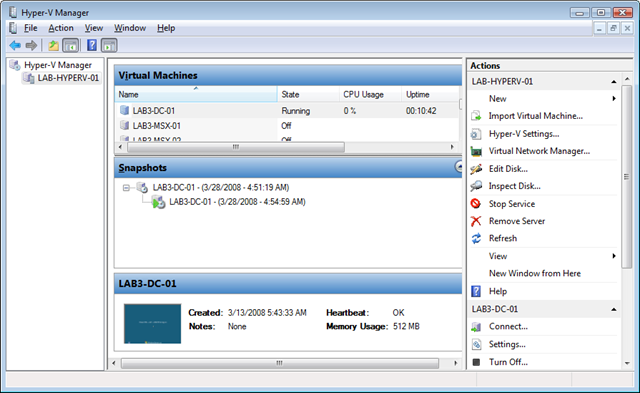
Task: Click the LAB3-DC-01 virtual machine icon
Action: point(124,110)
